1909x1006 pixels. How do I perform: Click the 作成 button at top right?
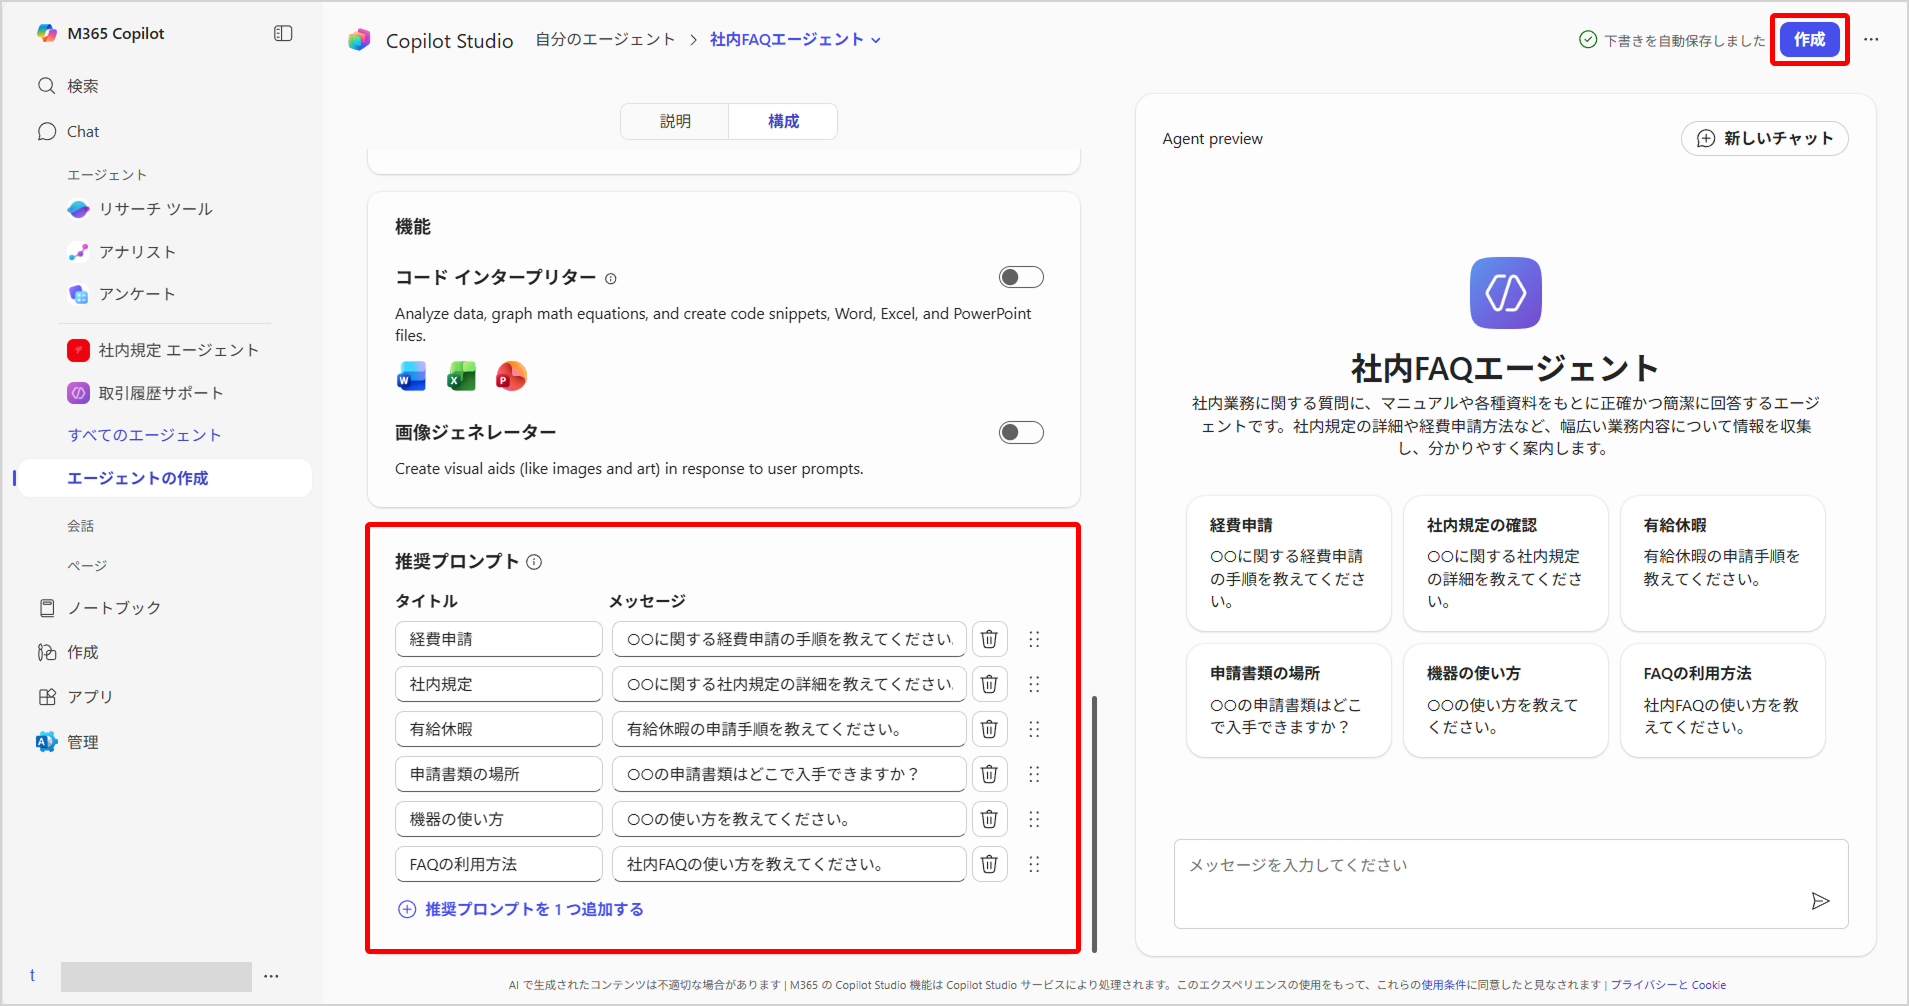tap(1808, 40)
